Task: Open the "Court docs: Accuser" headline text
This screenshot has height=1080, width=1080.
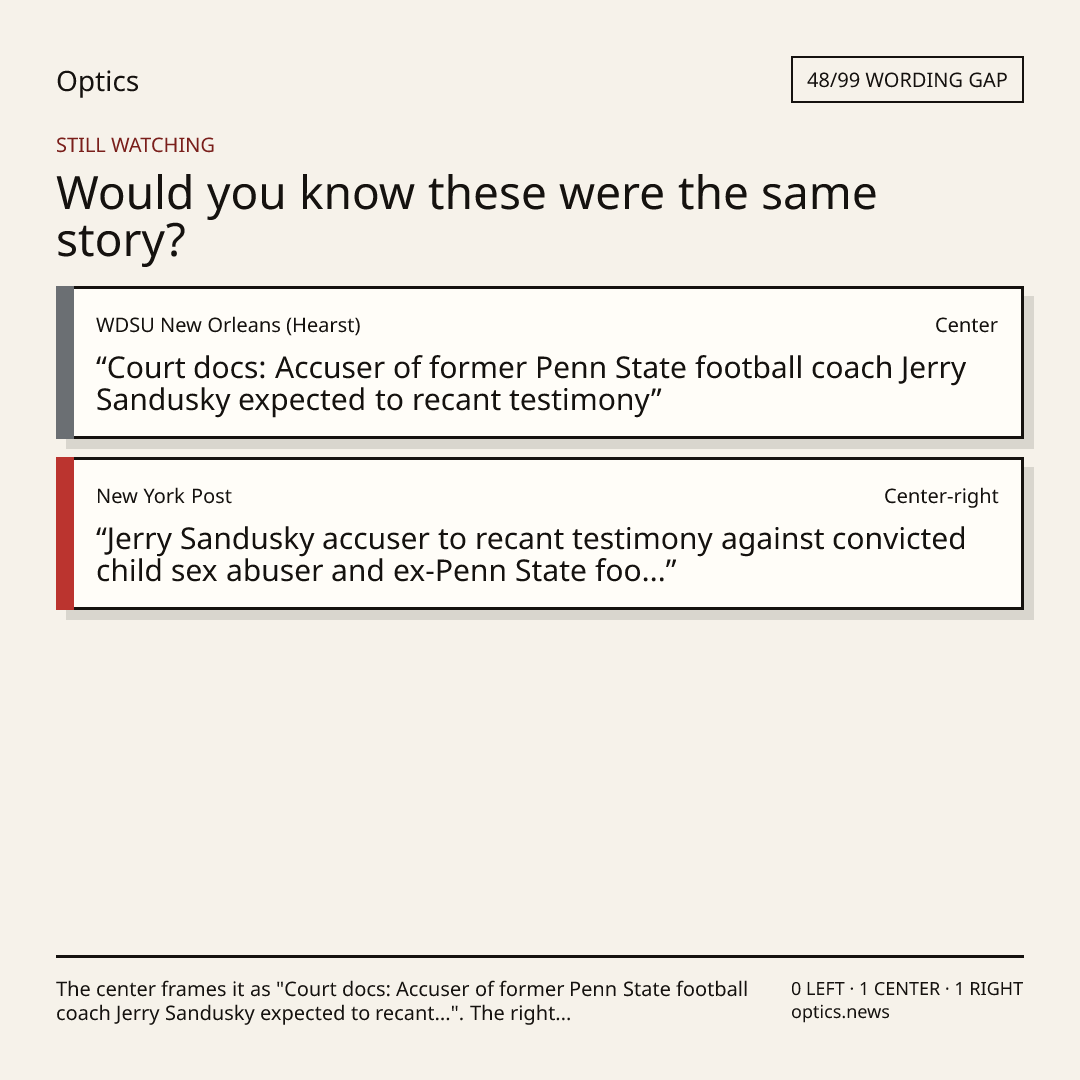Action: point(530,384)
